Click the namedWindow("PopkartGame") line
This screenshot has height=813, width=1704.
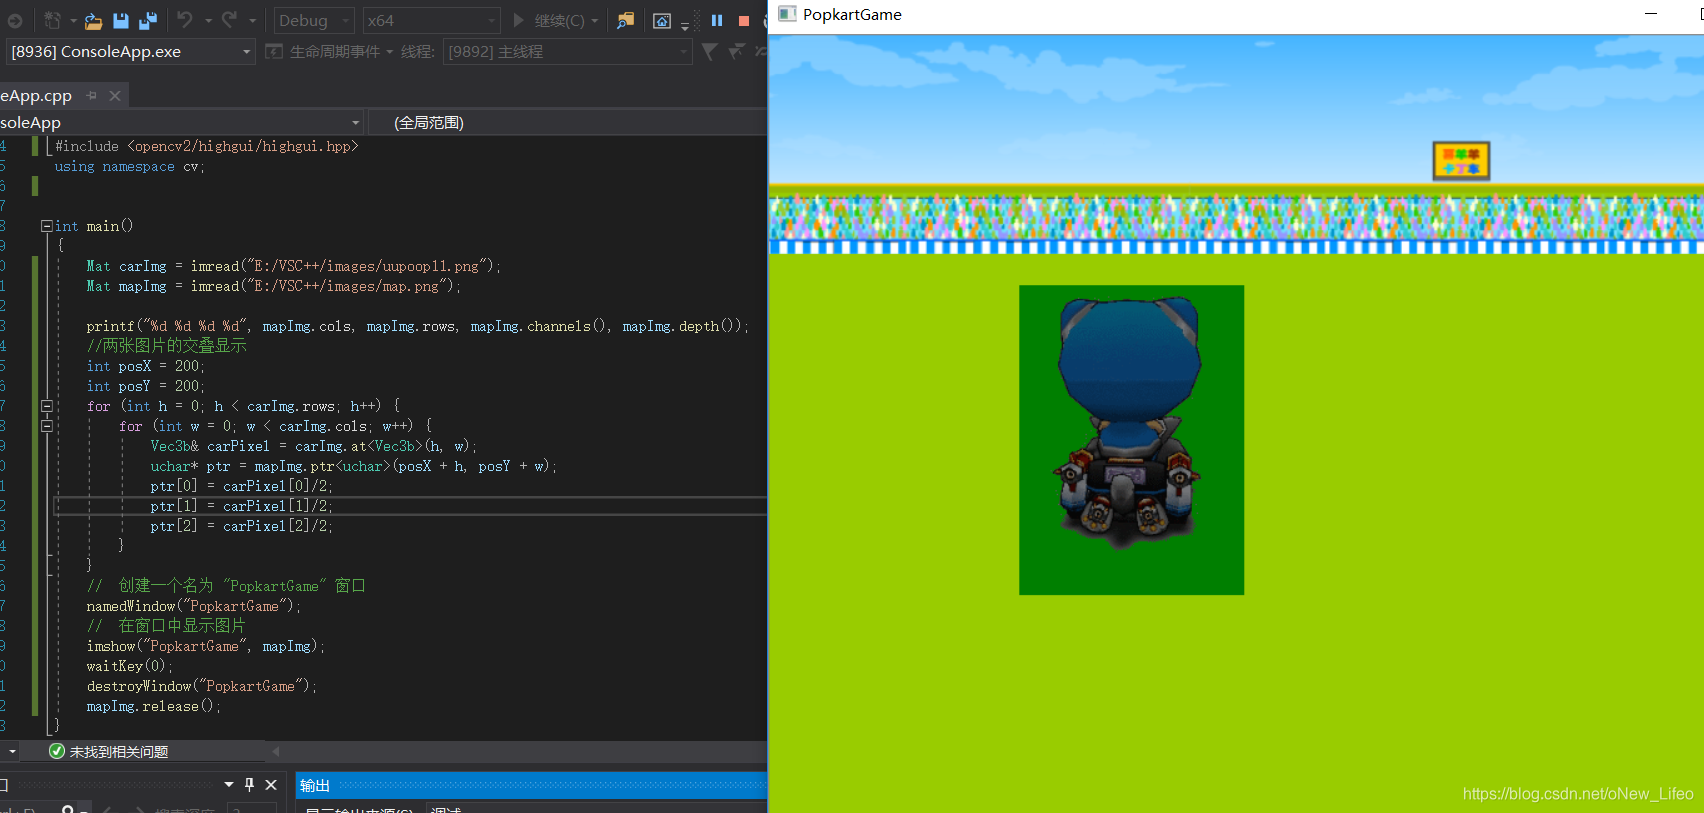(x=193, y=606)
